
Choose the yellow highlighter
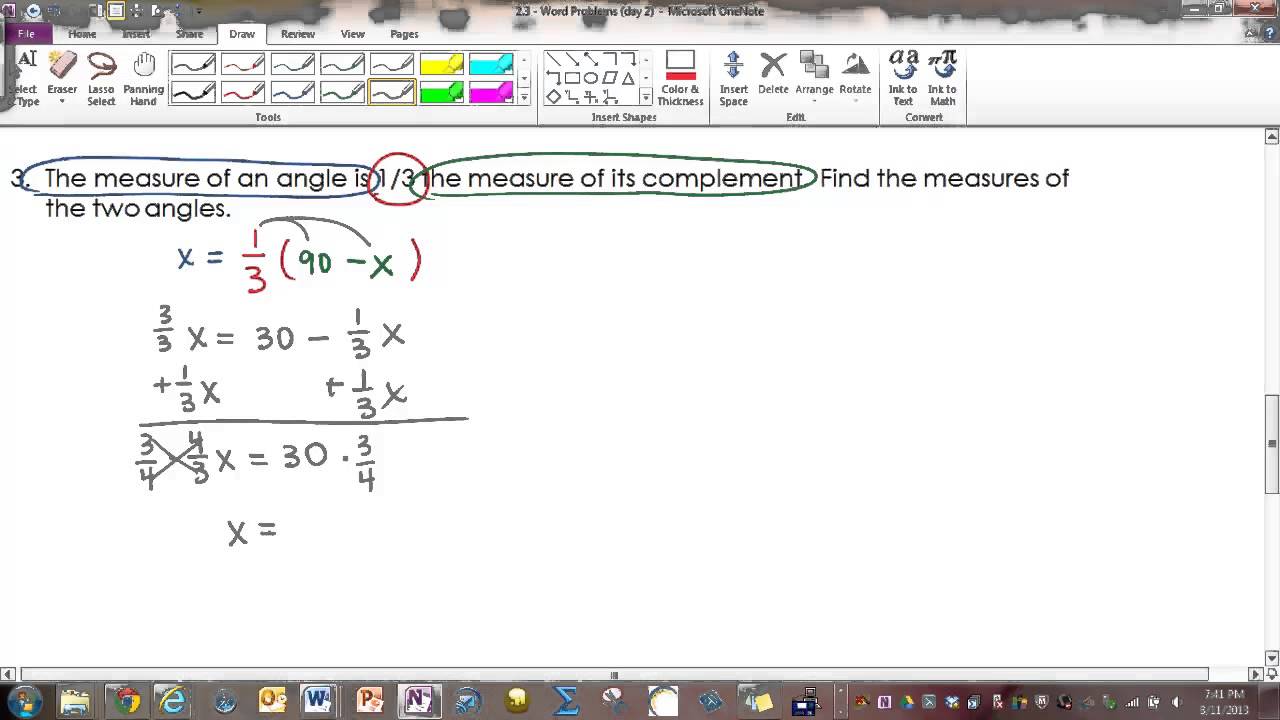441,65
